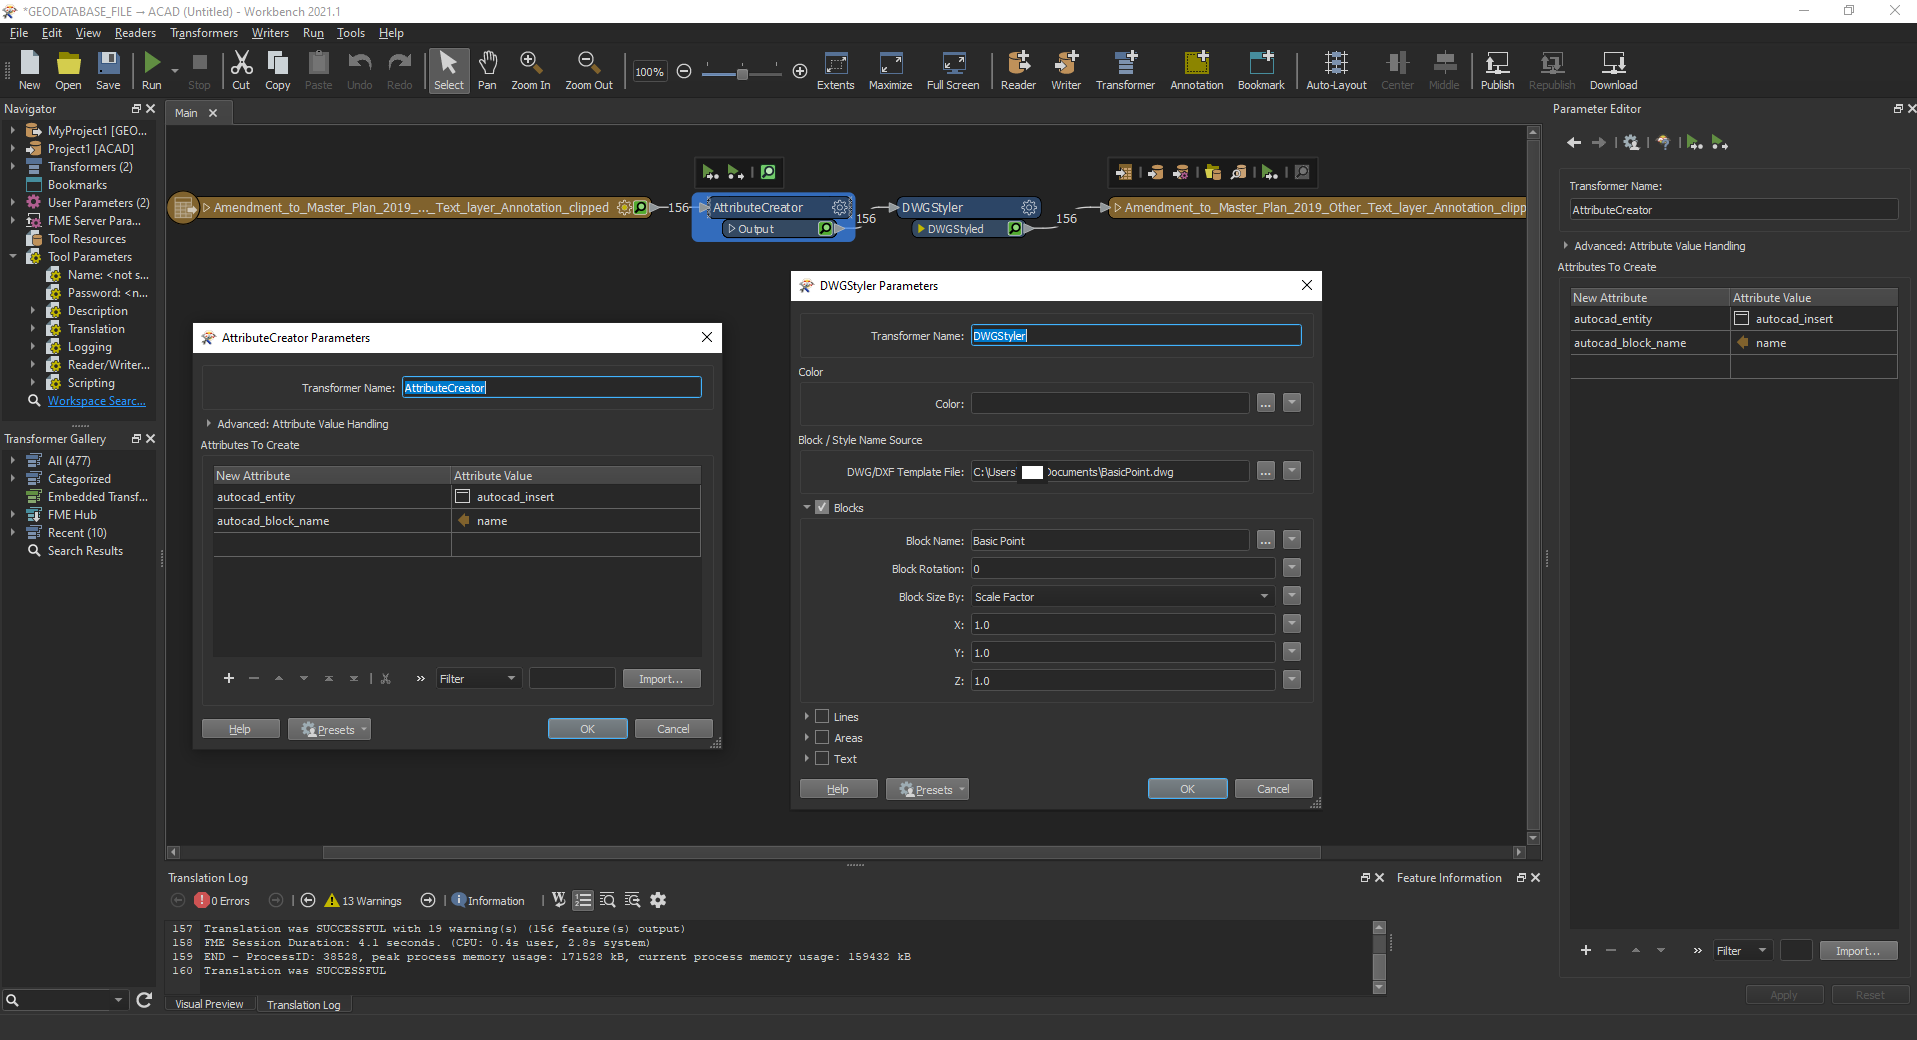
Task: Click the Run workspace icon
Action: pyautogui.click(x=151, y=65)
